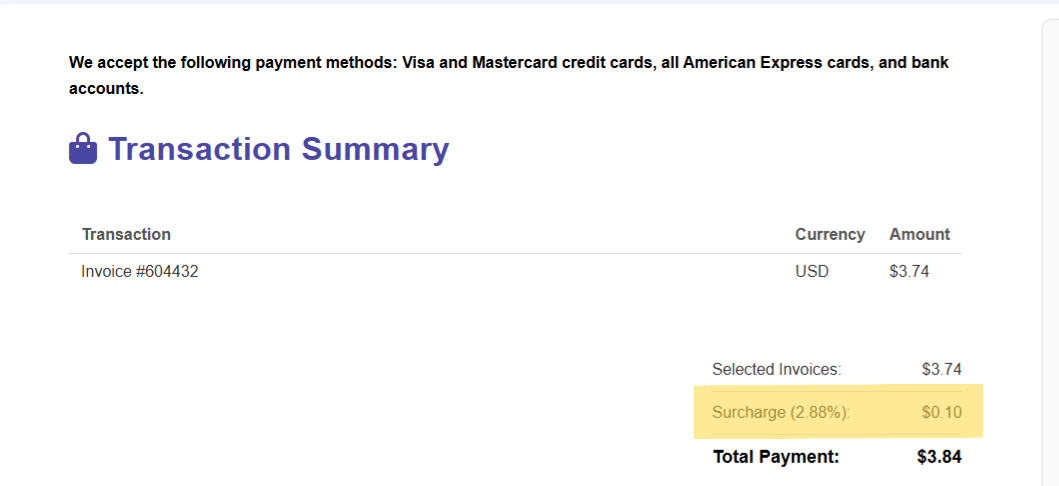Click the highlighted Surcharge (2.88%) label
1059x486 pixels.
coord(781,412)
